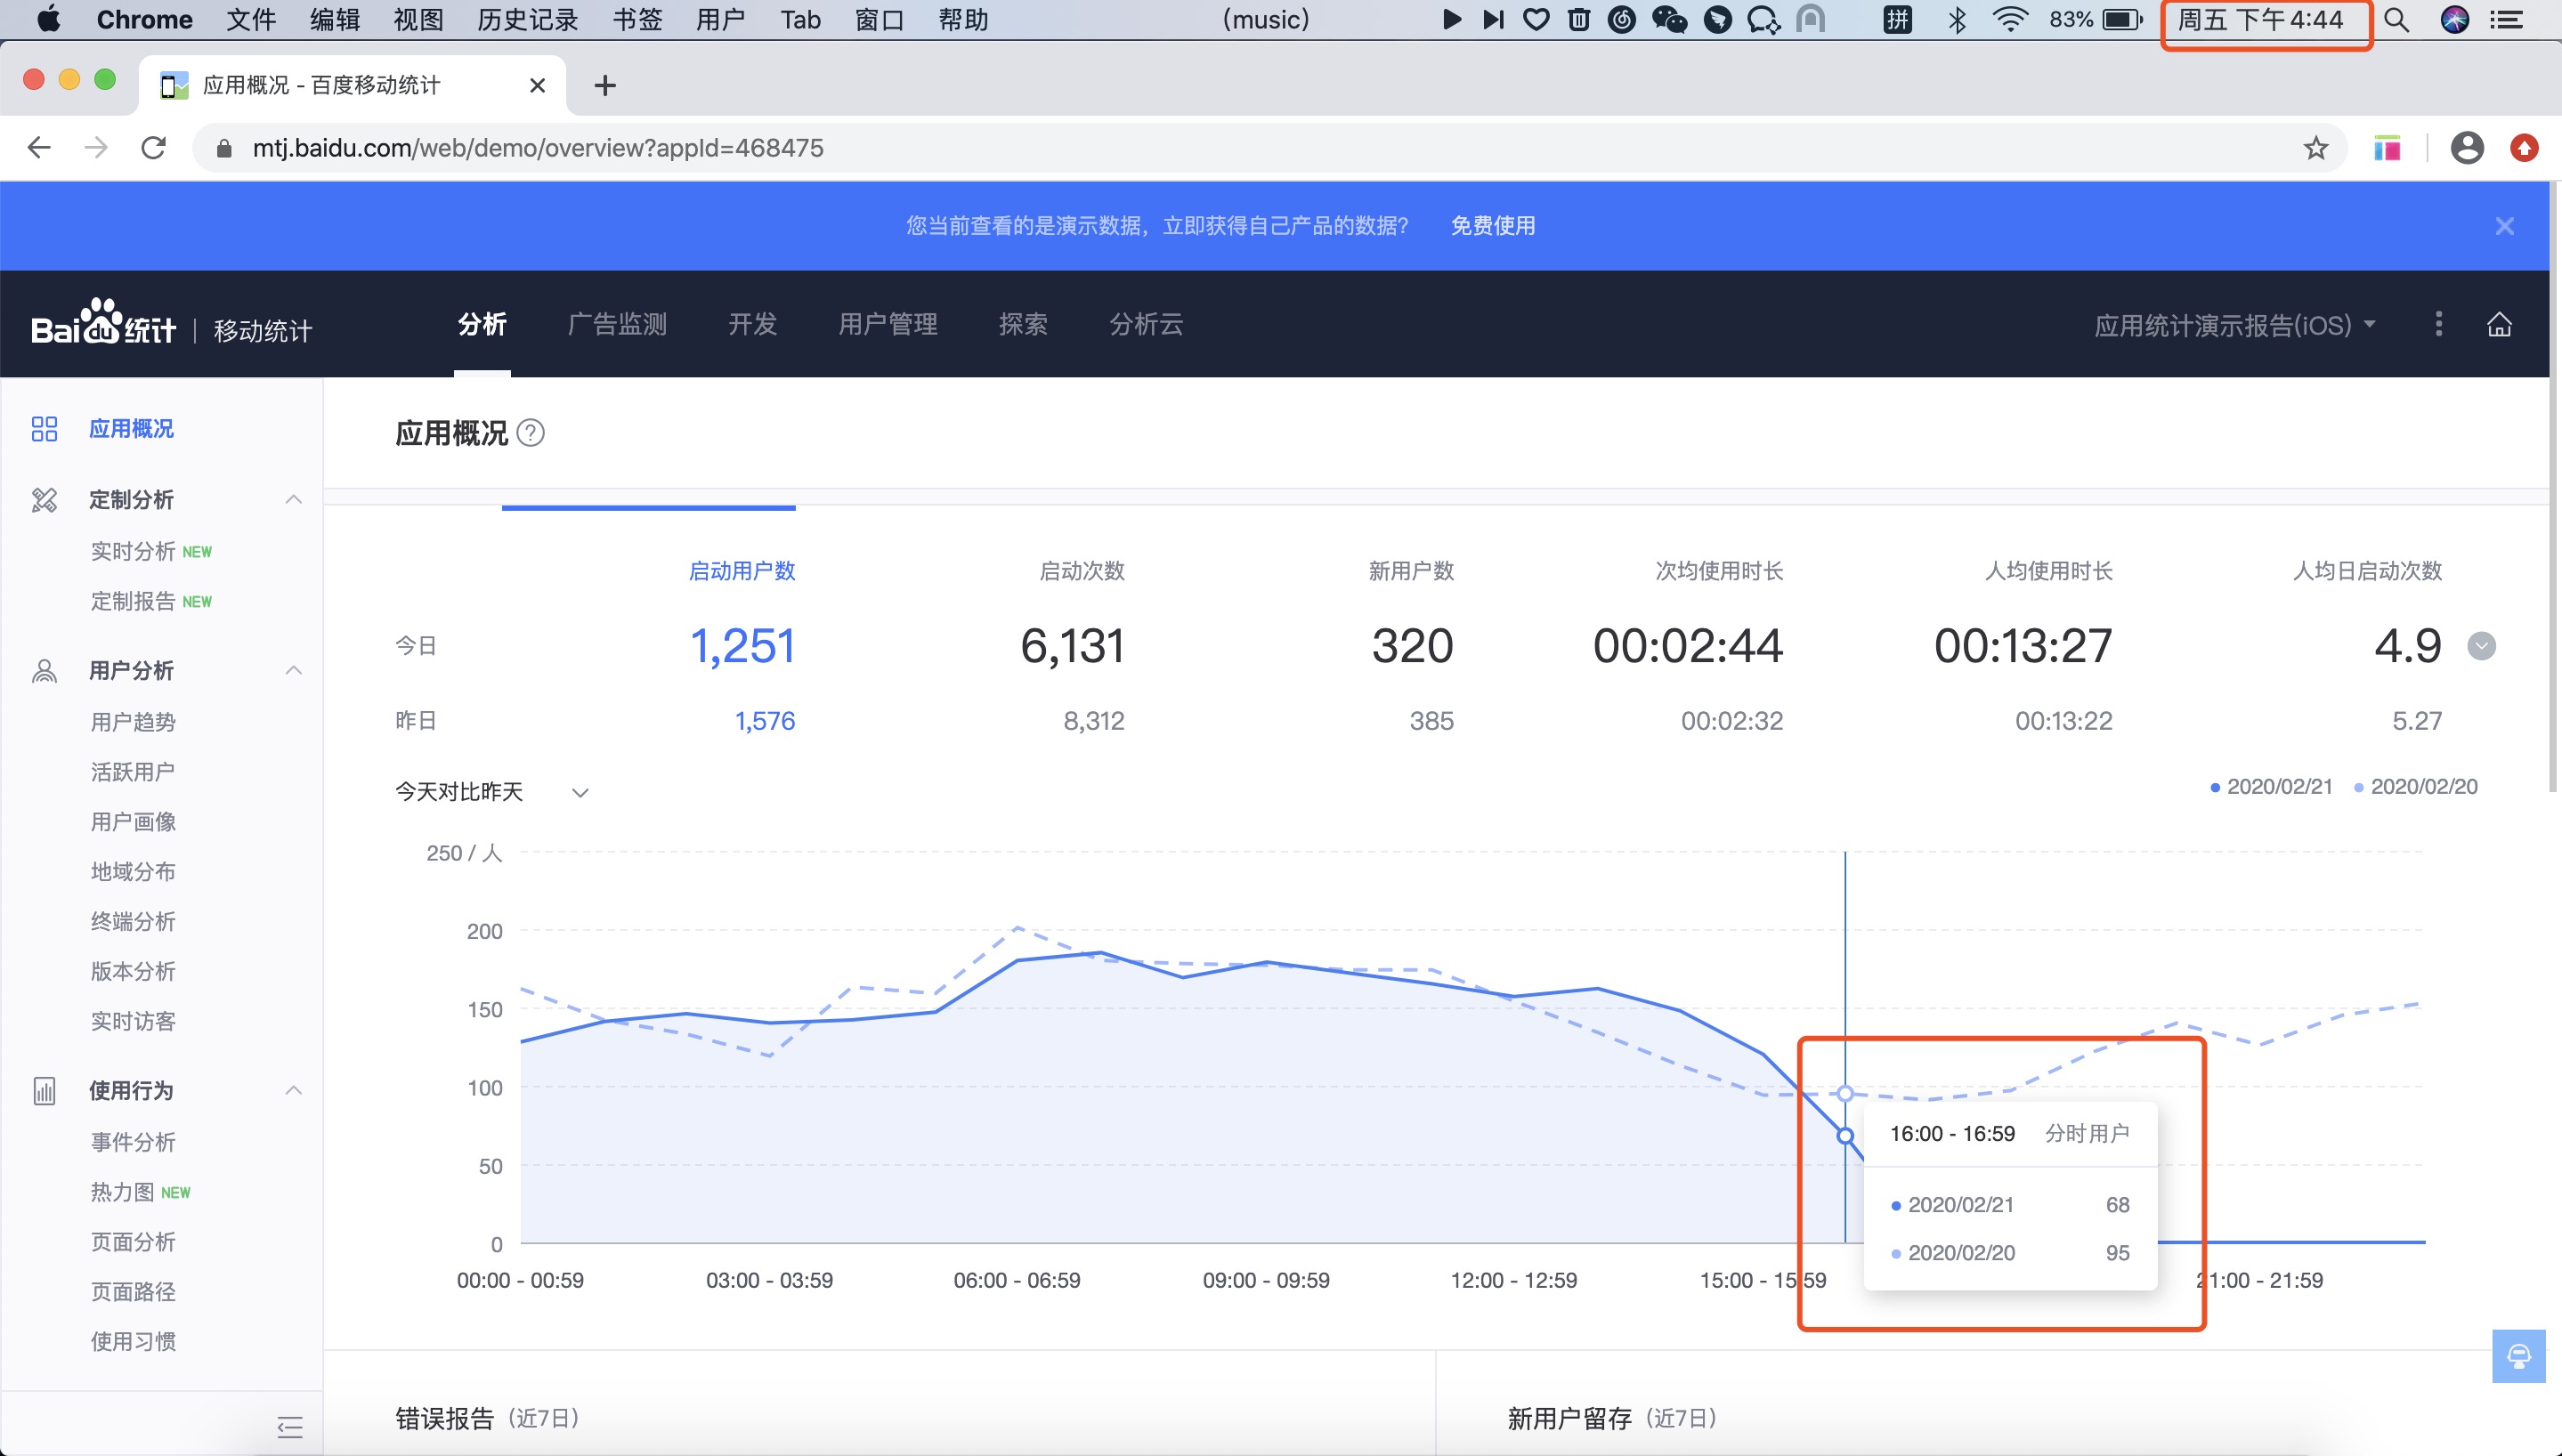Image resolution: width=2562 pixels, height=1456 pixels.
Task: Open the 应用统计演示报告(iOS) app selector
Action: 2235,325
